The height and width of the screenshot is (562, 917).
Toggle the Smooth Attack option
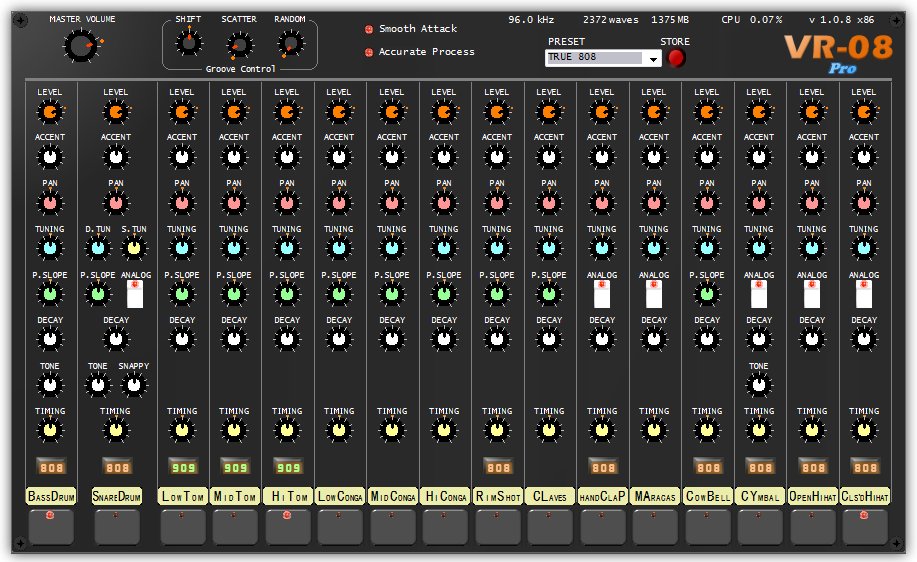point(369,29)
